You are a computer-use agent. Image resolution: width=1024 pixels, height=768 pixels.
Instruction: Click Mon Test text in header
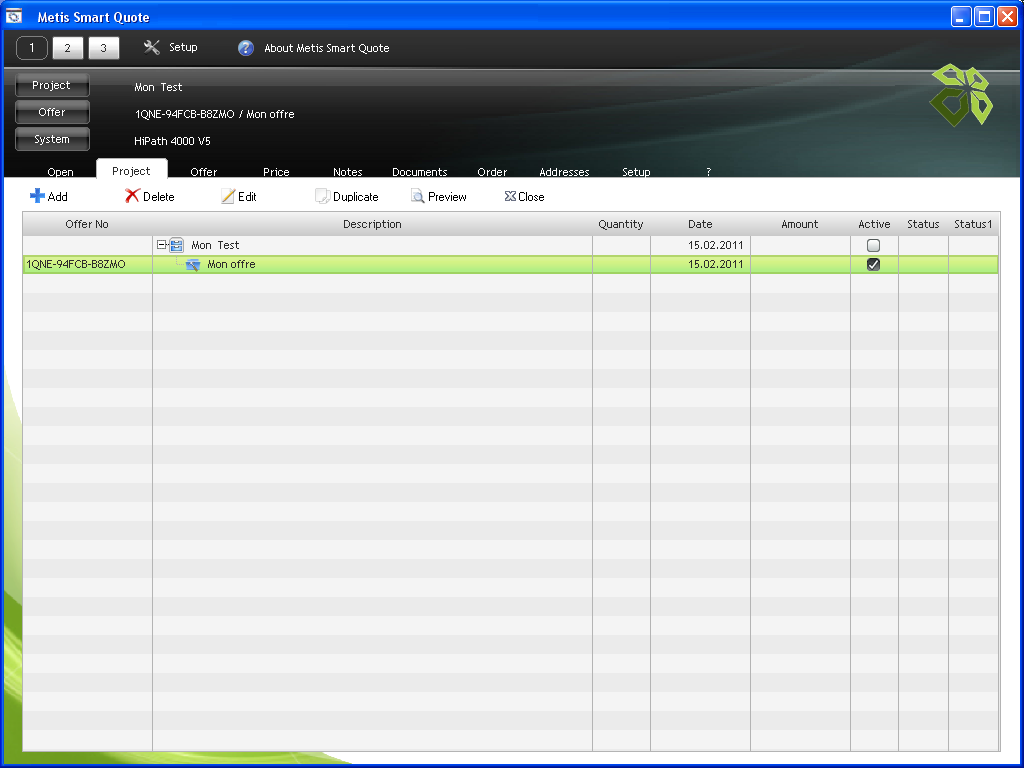[x=158, y=87]
